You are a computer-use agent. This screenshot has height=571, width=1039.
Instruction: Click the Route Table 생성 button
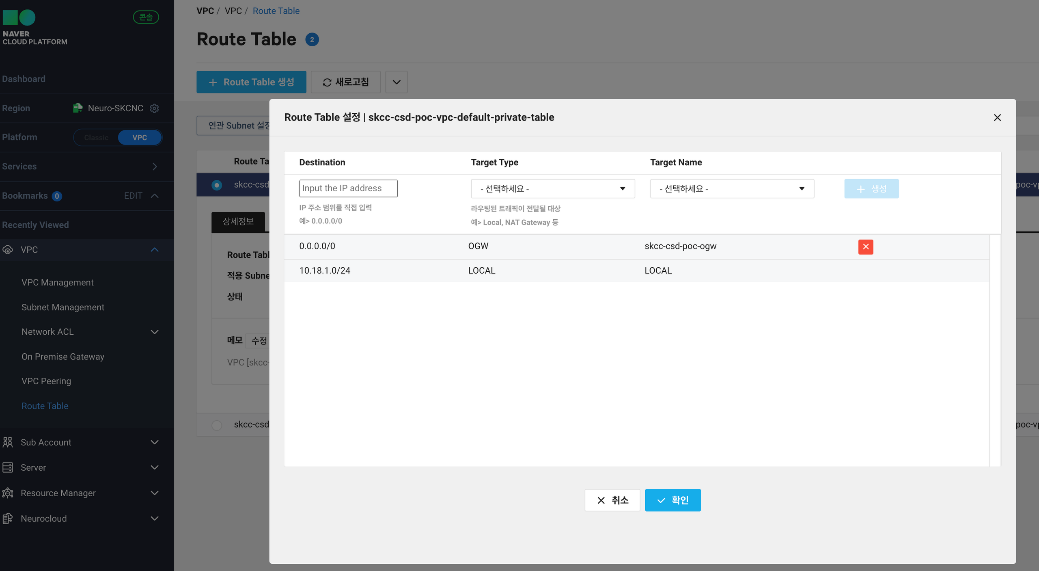pyautogui.click(x=251, y=82)
